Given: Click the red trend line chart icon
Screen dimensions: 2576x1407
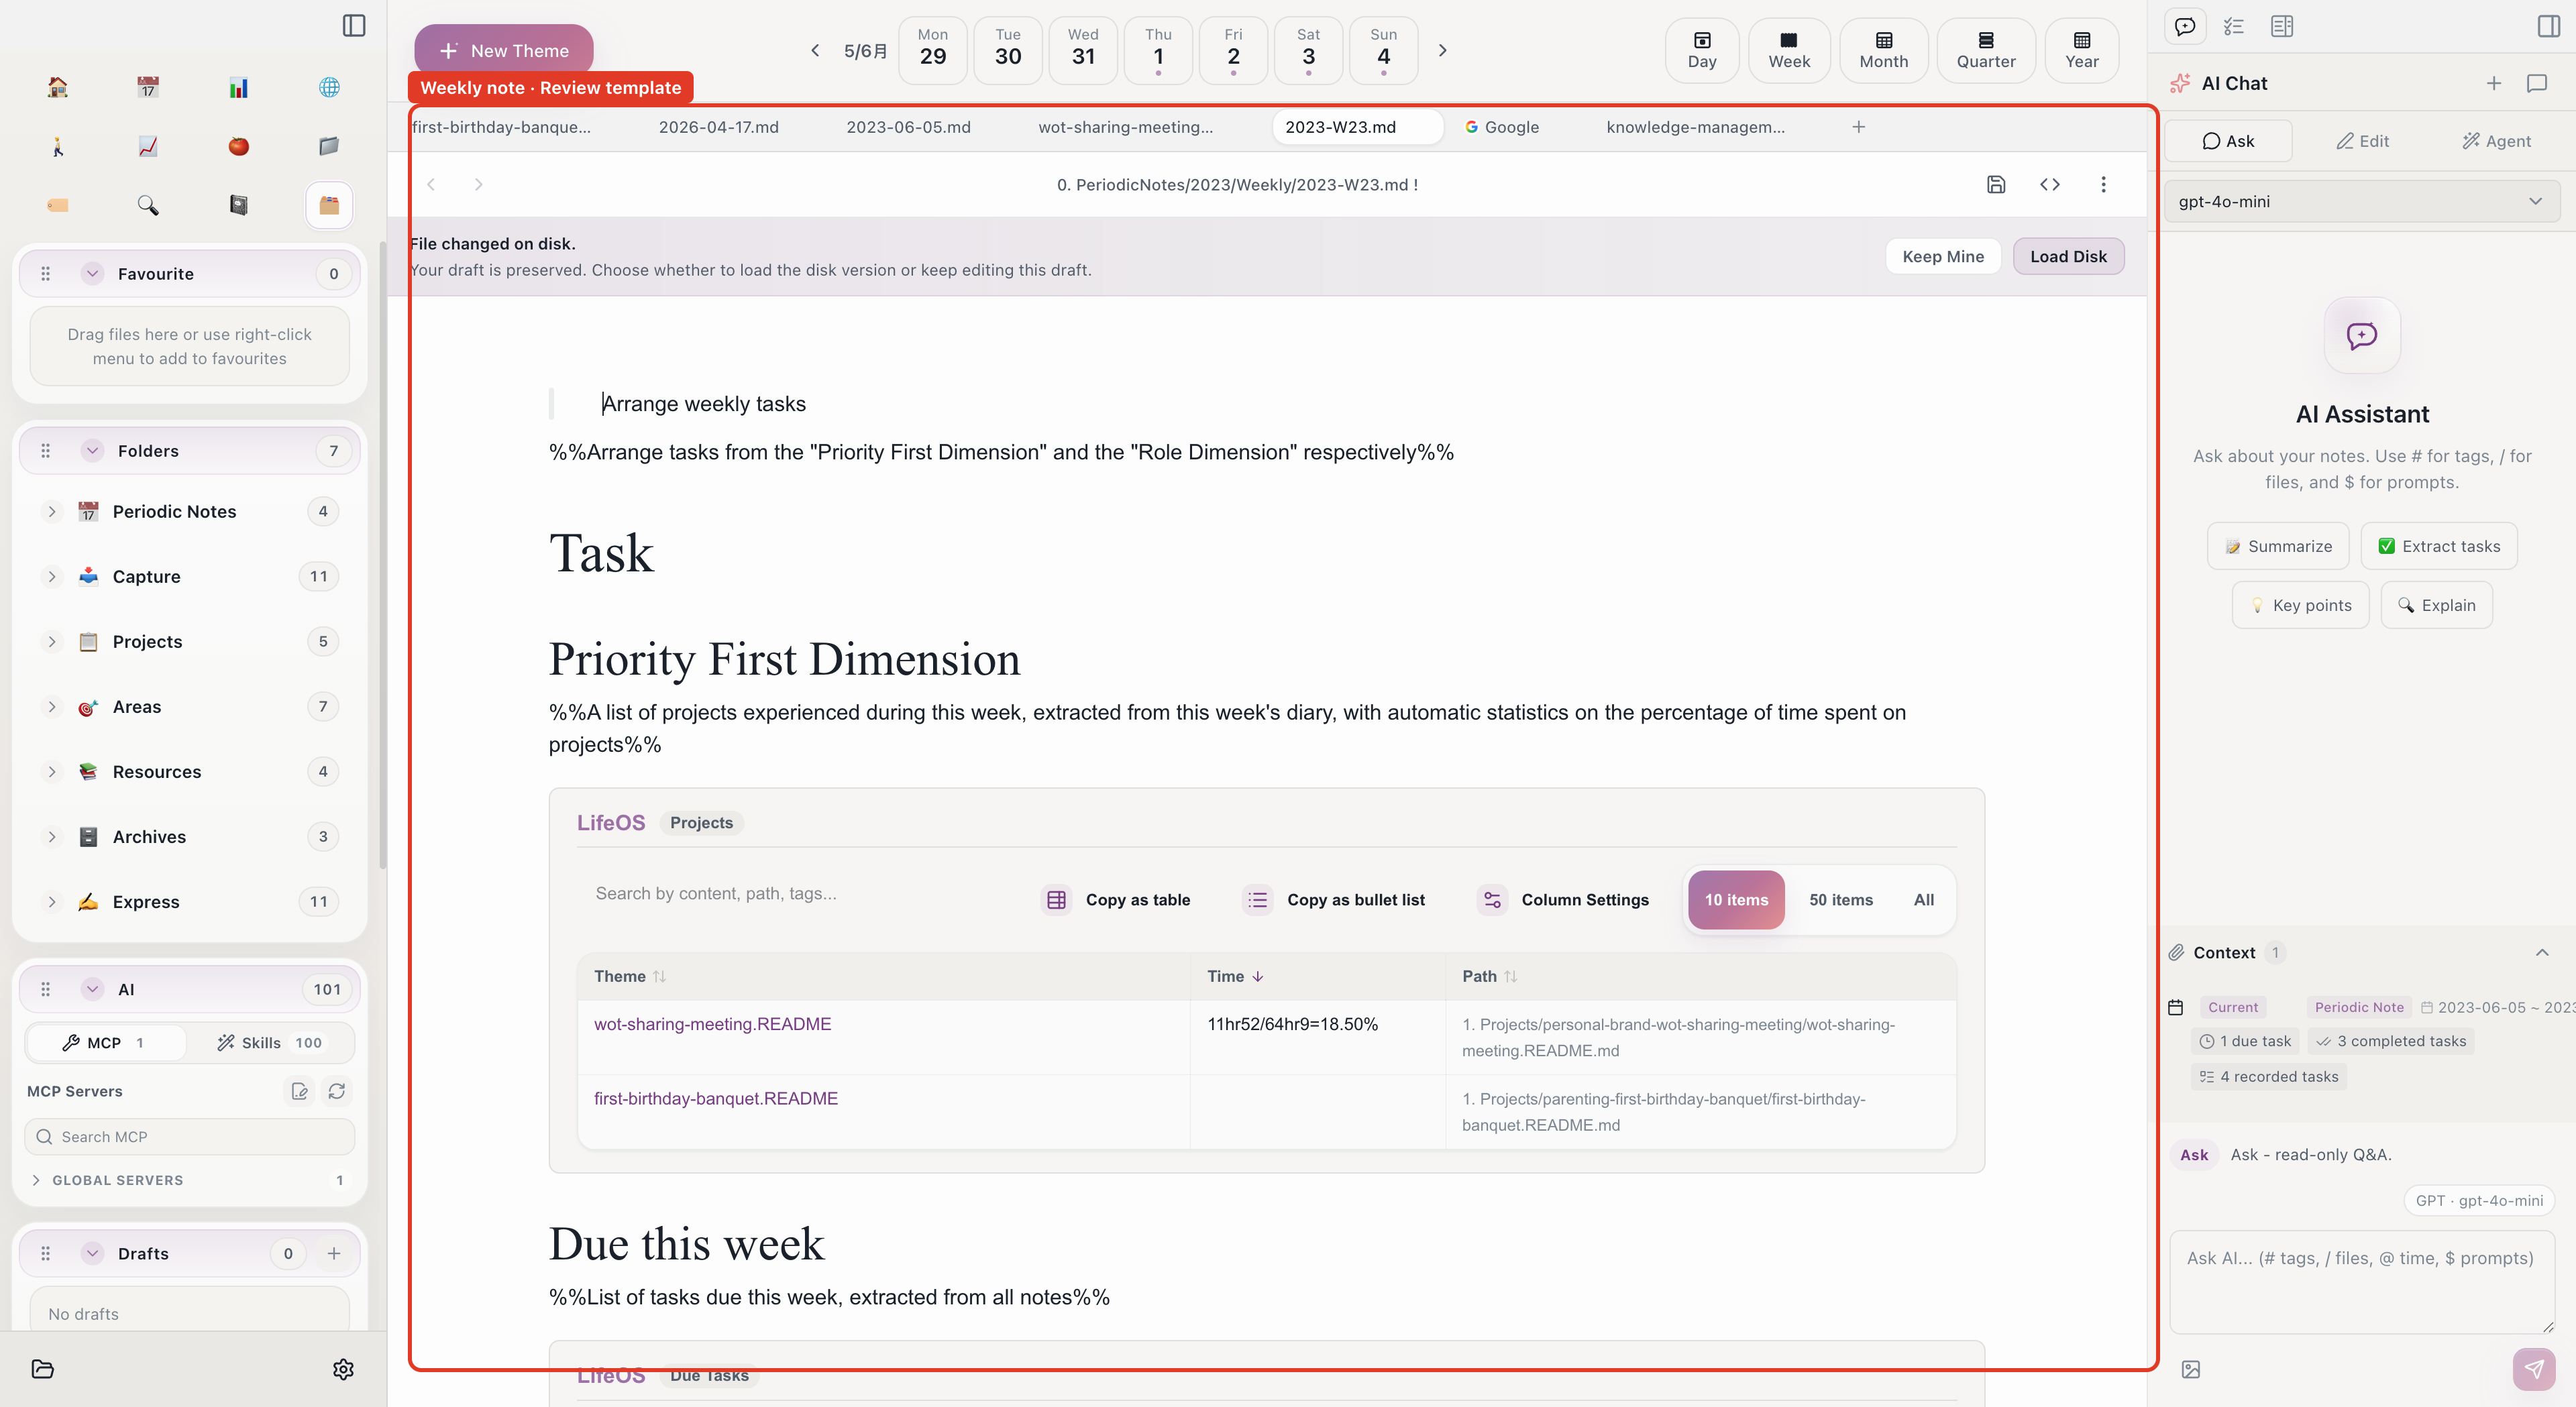Looking at the screenshot, I should pyautogui.click(x=148, y=146).
